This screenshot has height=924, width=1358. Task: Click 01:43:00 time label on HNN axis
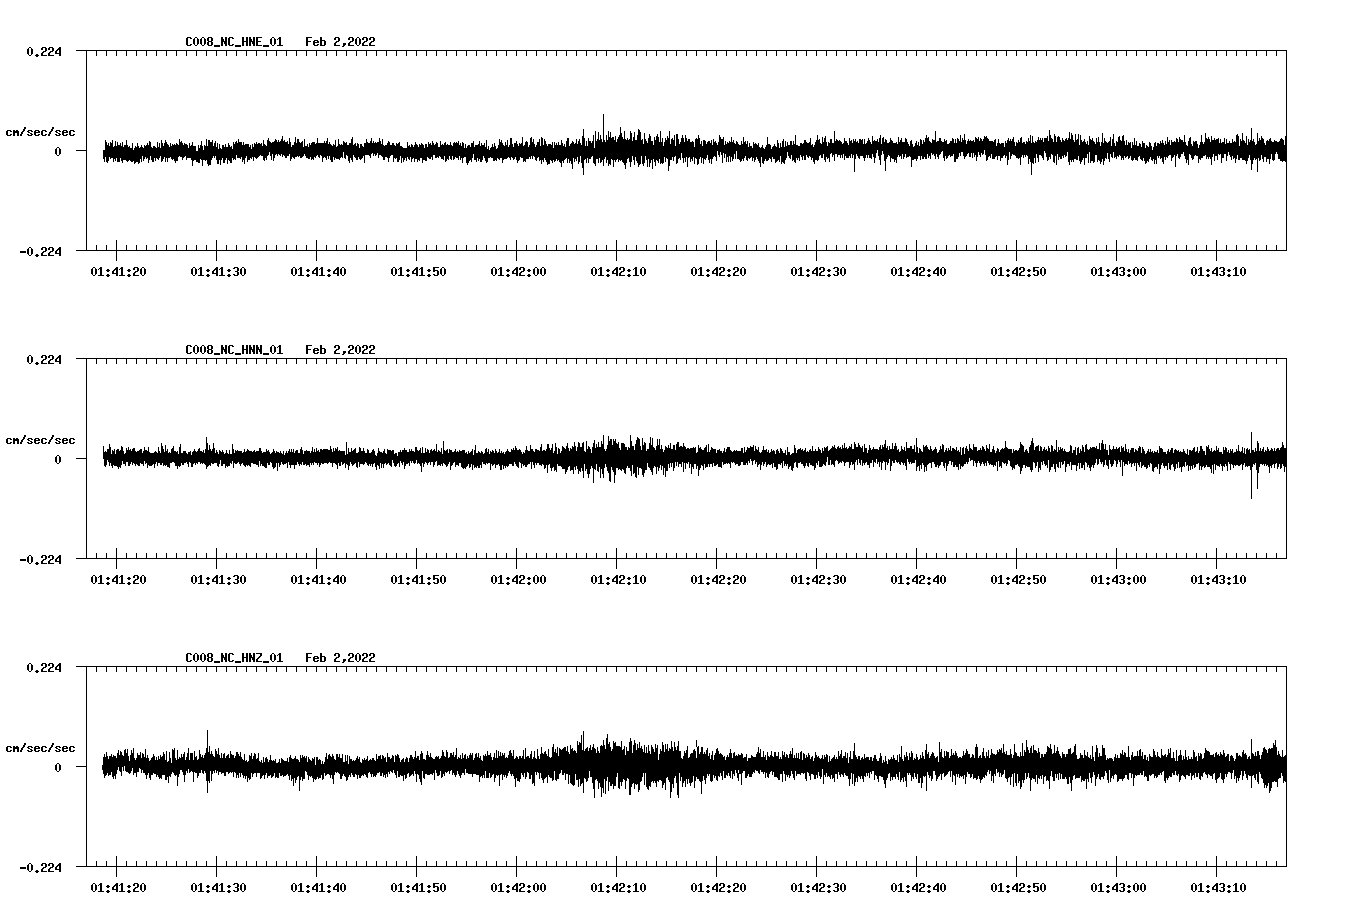1118,580
